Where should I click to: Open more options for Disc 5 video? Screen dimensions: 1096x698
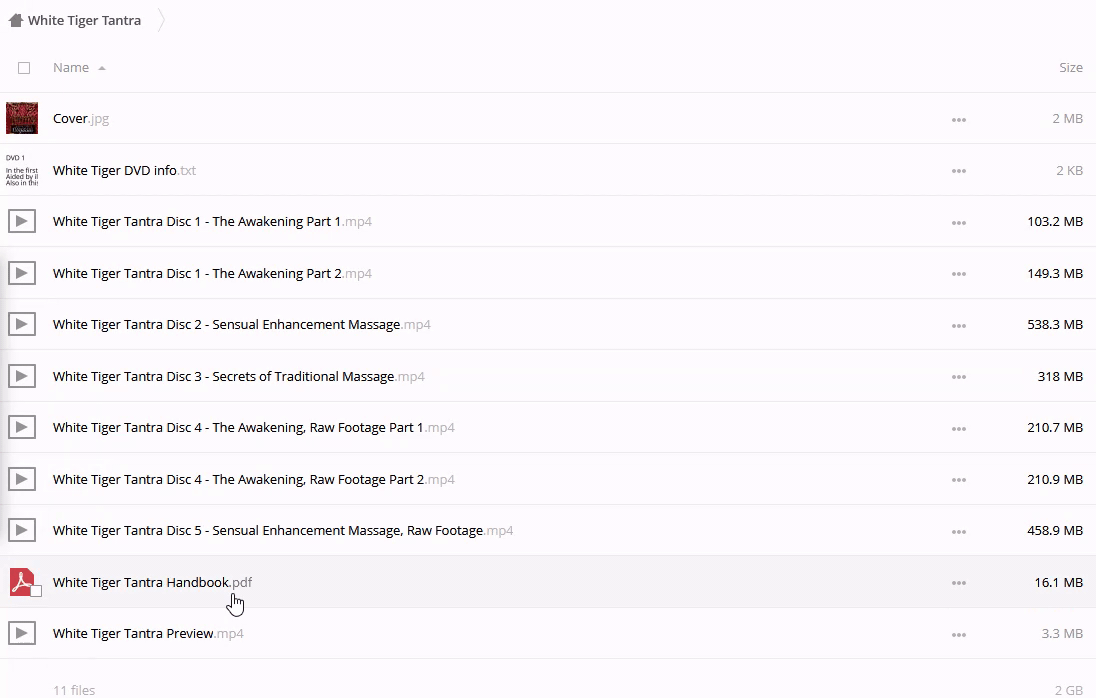[958, 531]
